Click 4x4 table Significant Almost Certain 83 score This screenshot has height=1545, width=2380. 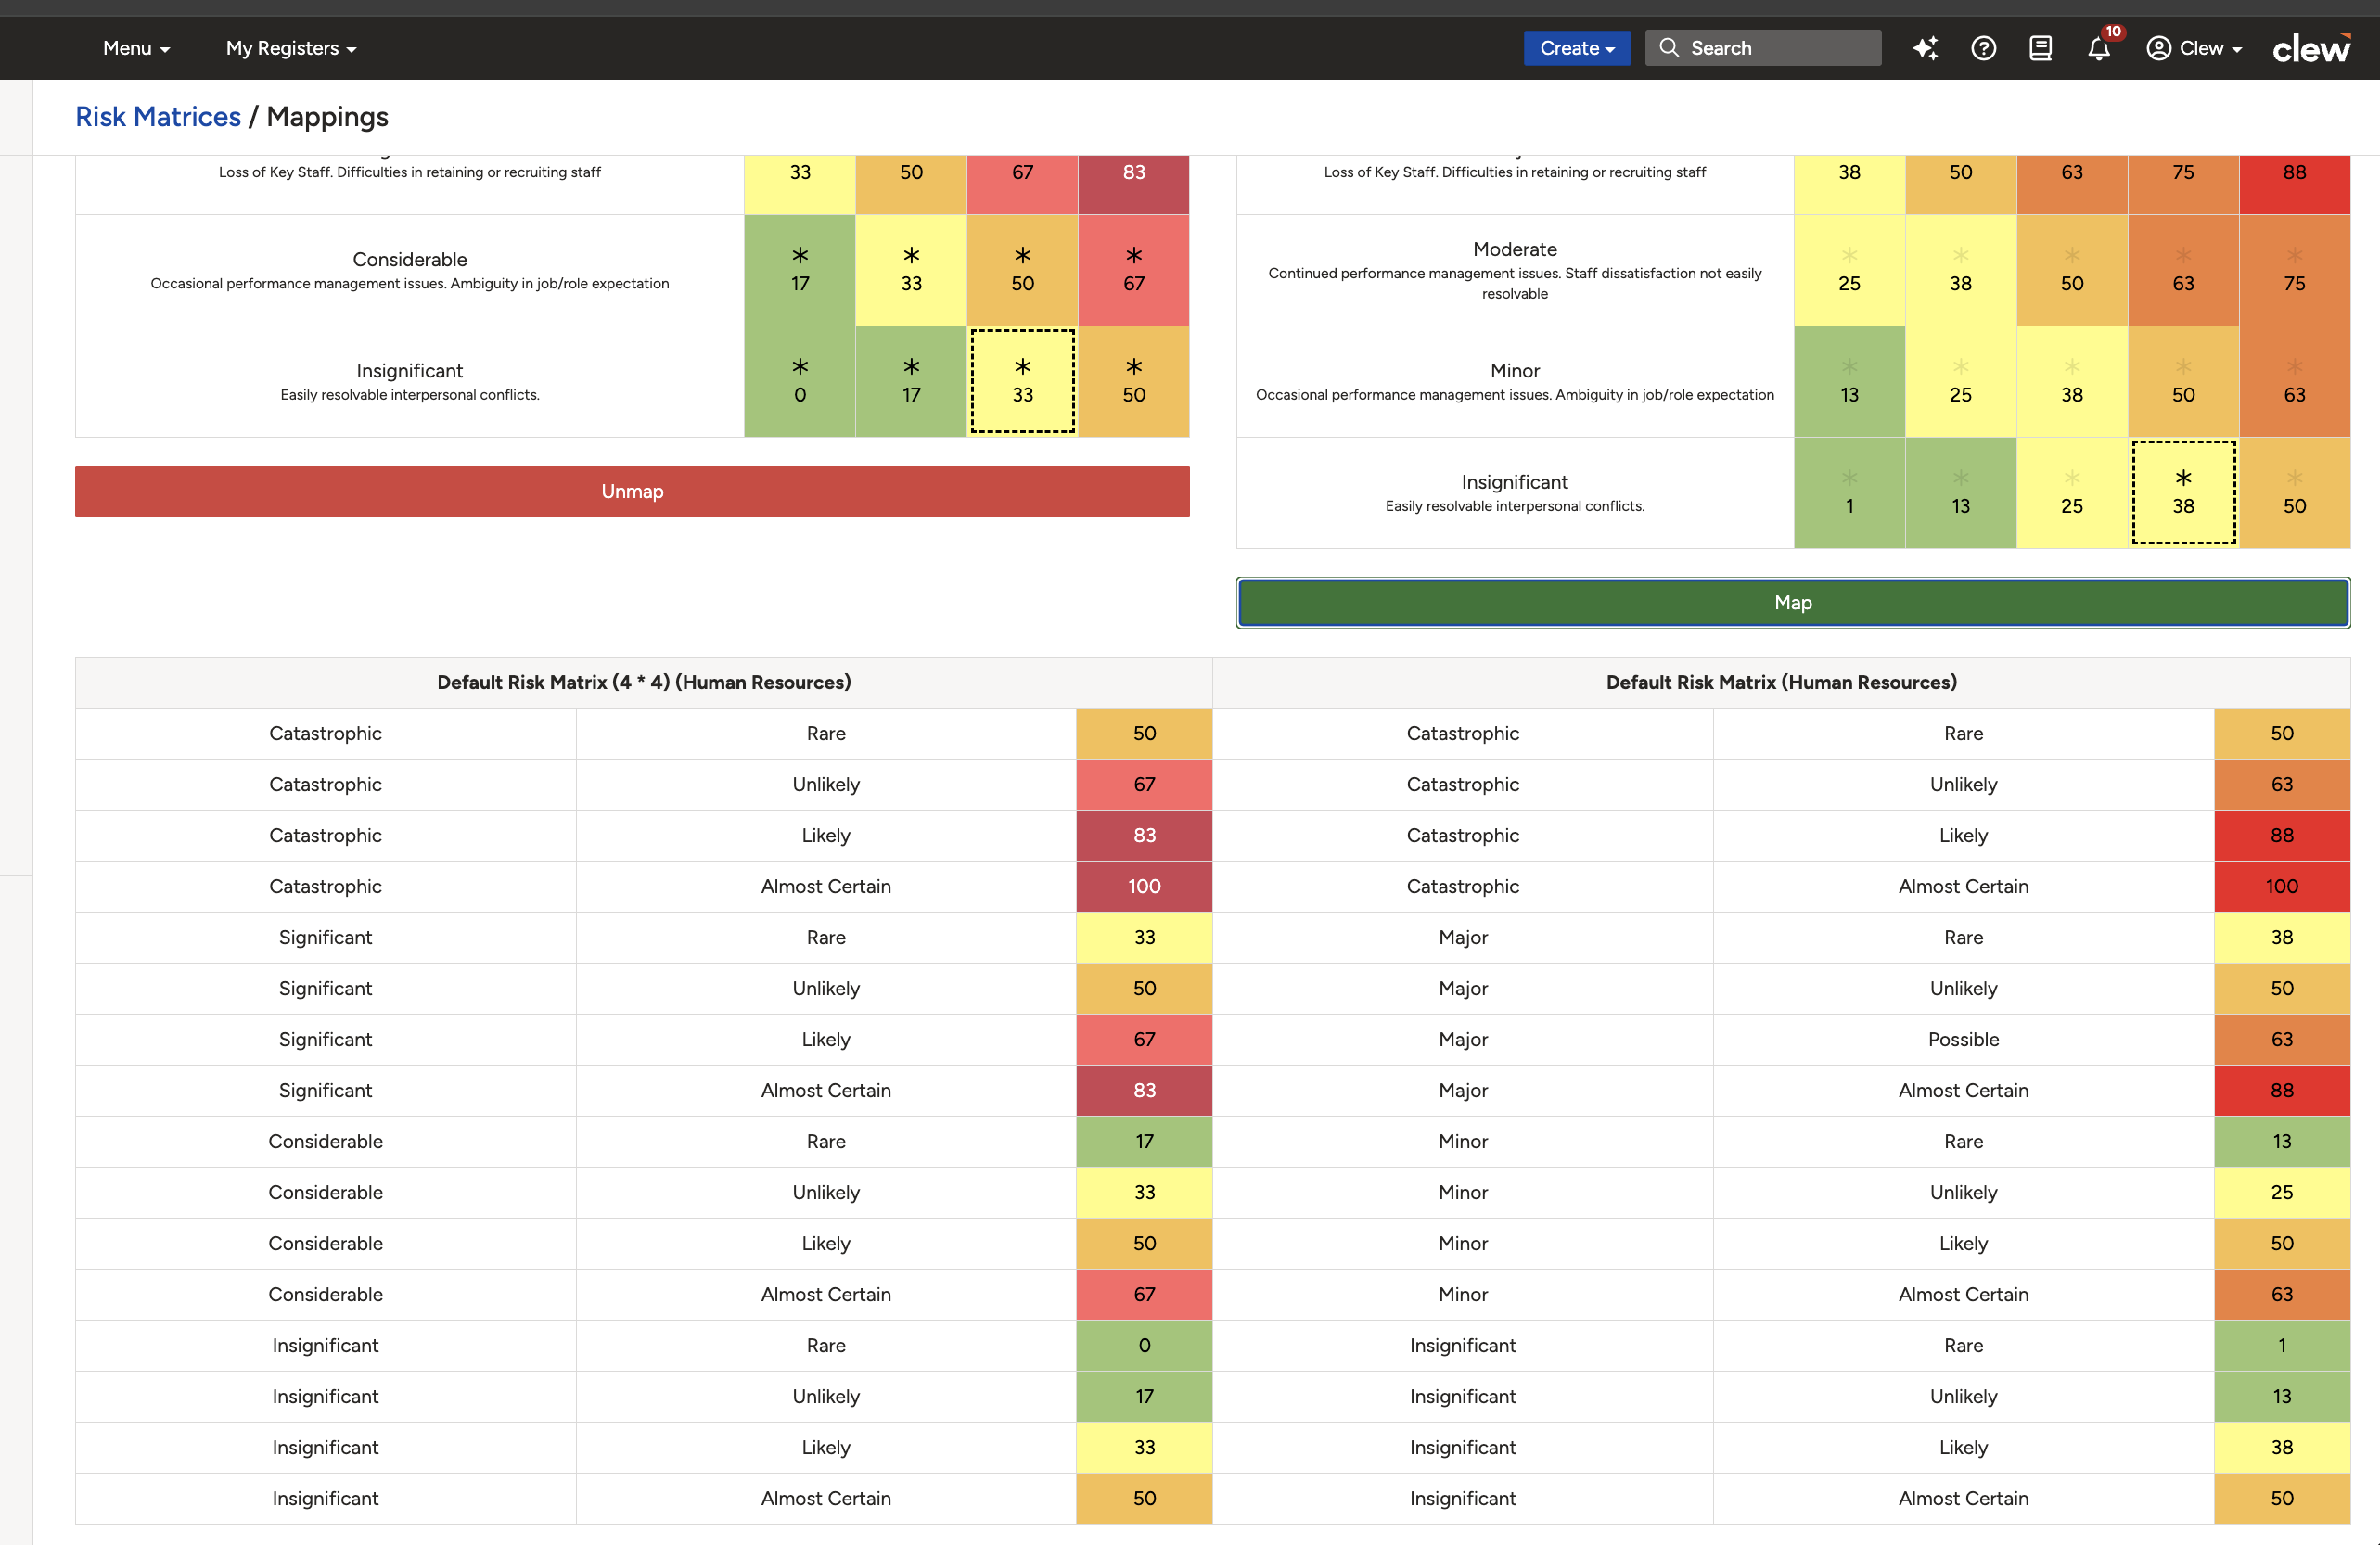click(x=1144, y=1090)
